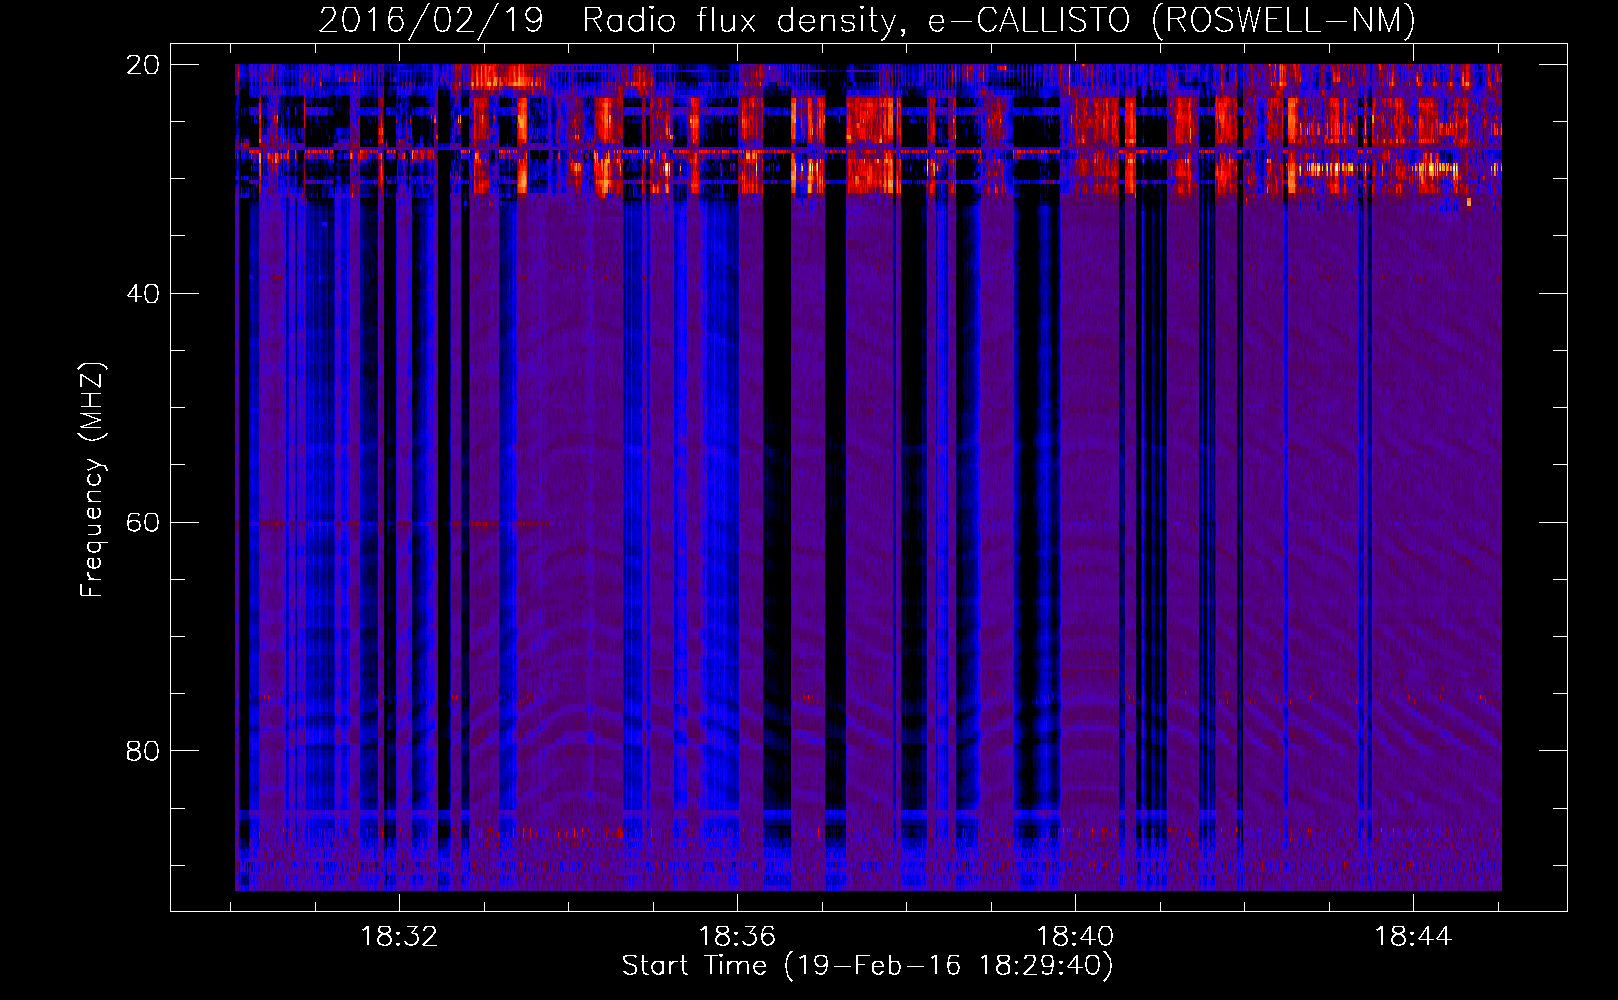Click the 40 frequency tick label
Viewport: 1618px width, 1000px height.
coord(143,294)
